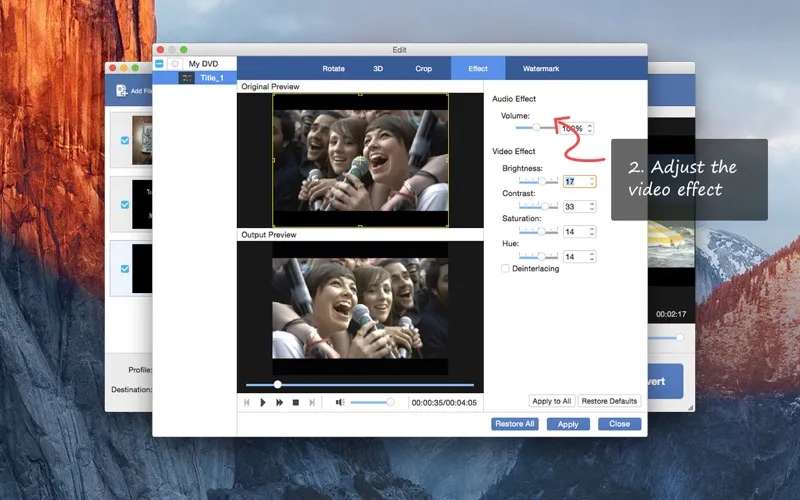Click the Title_1 film thumbnail icon

(186, 78)
